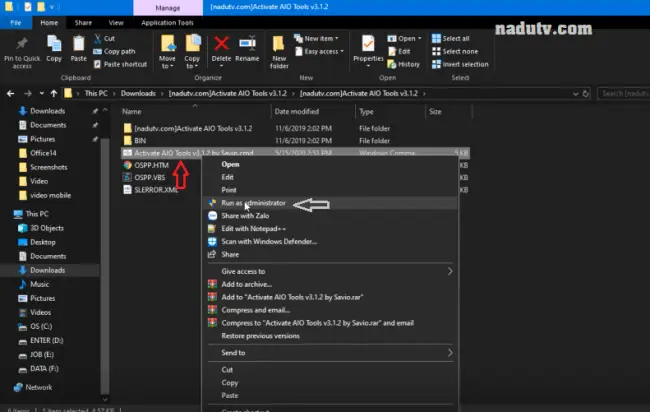Screen dimensions: 650x412
Task: Click Paste shortcut in ribbon
Action: click(x=120, y=64)
